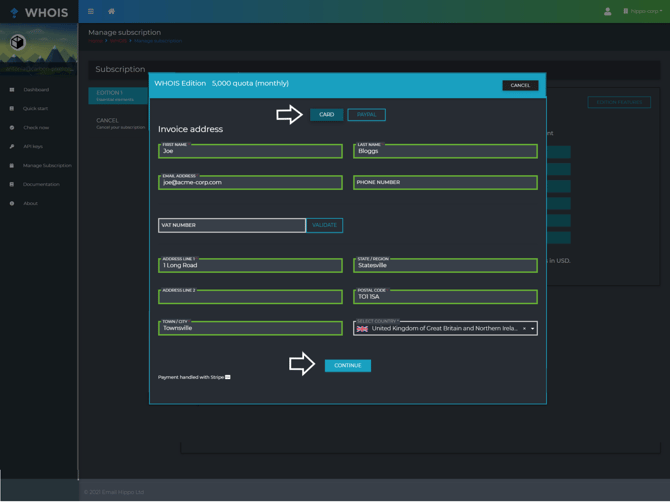Open Check now in the sidebar
670x502 pixels.
click(x=36, y=128)
